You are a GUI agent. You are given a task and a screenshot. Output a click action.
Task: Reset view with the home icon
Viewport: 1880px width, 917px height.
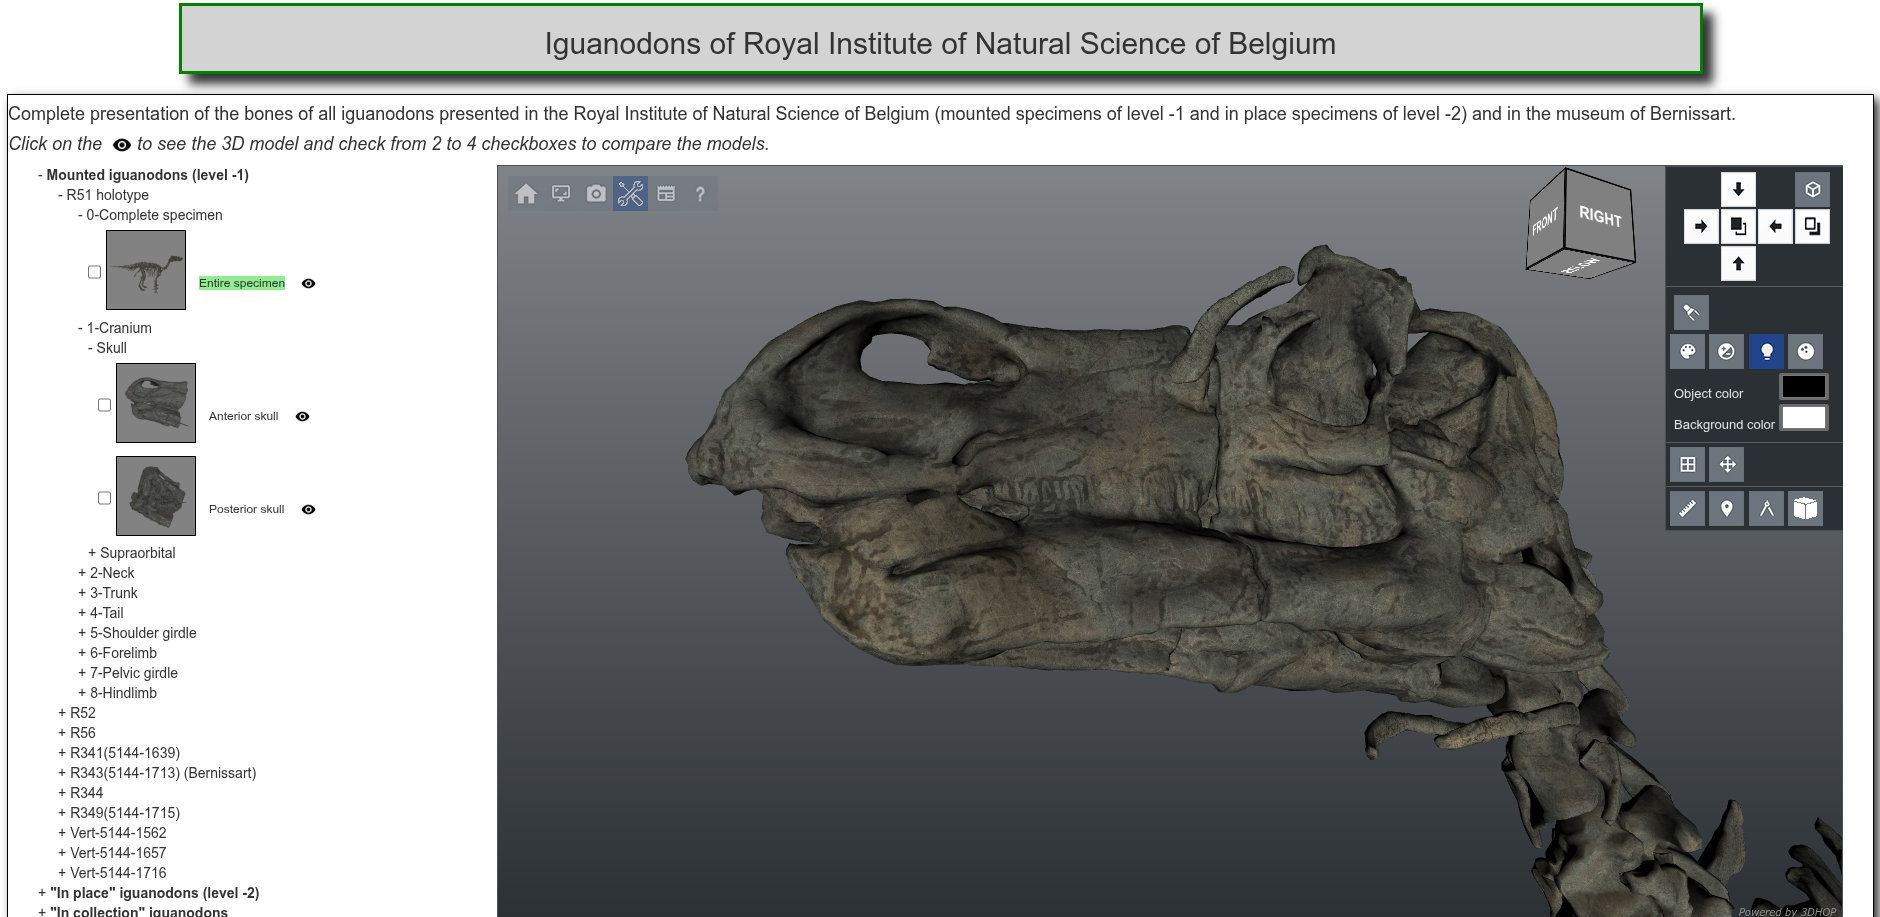[526, 194]
